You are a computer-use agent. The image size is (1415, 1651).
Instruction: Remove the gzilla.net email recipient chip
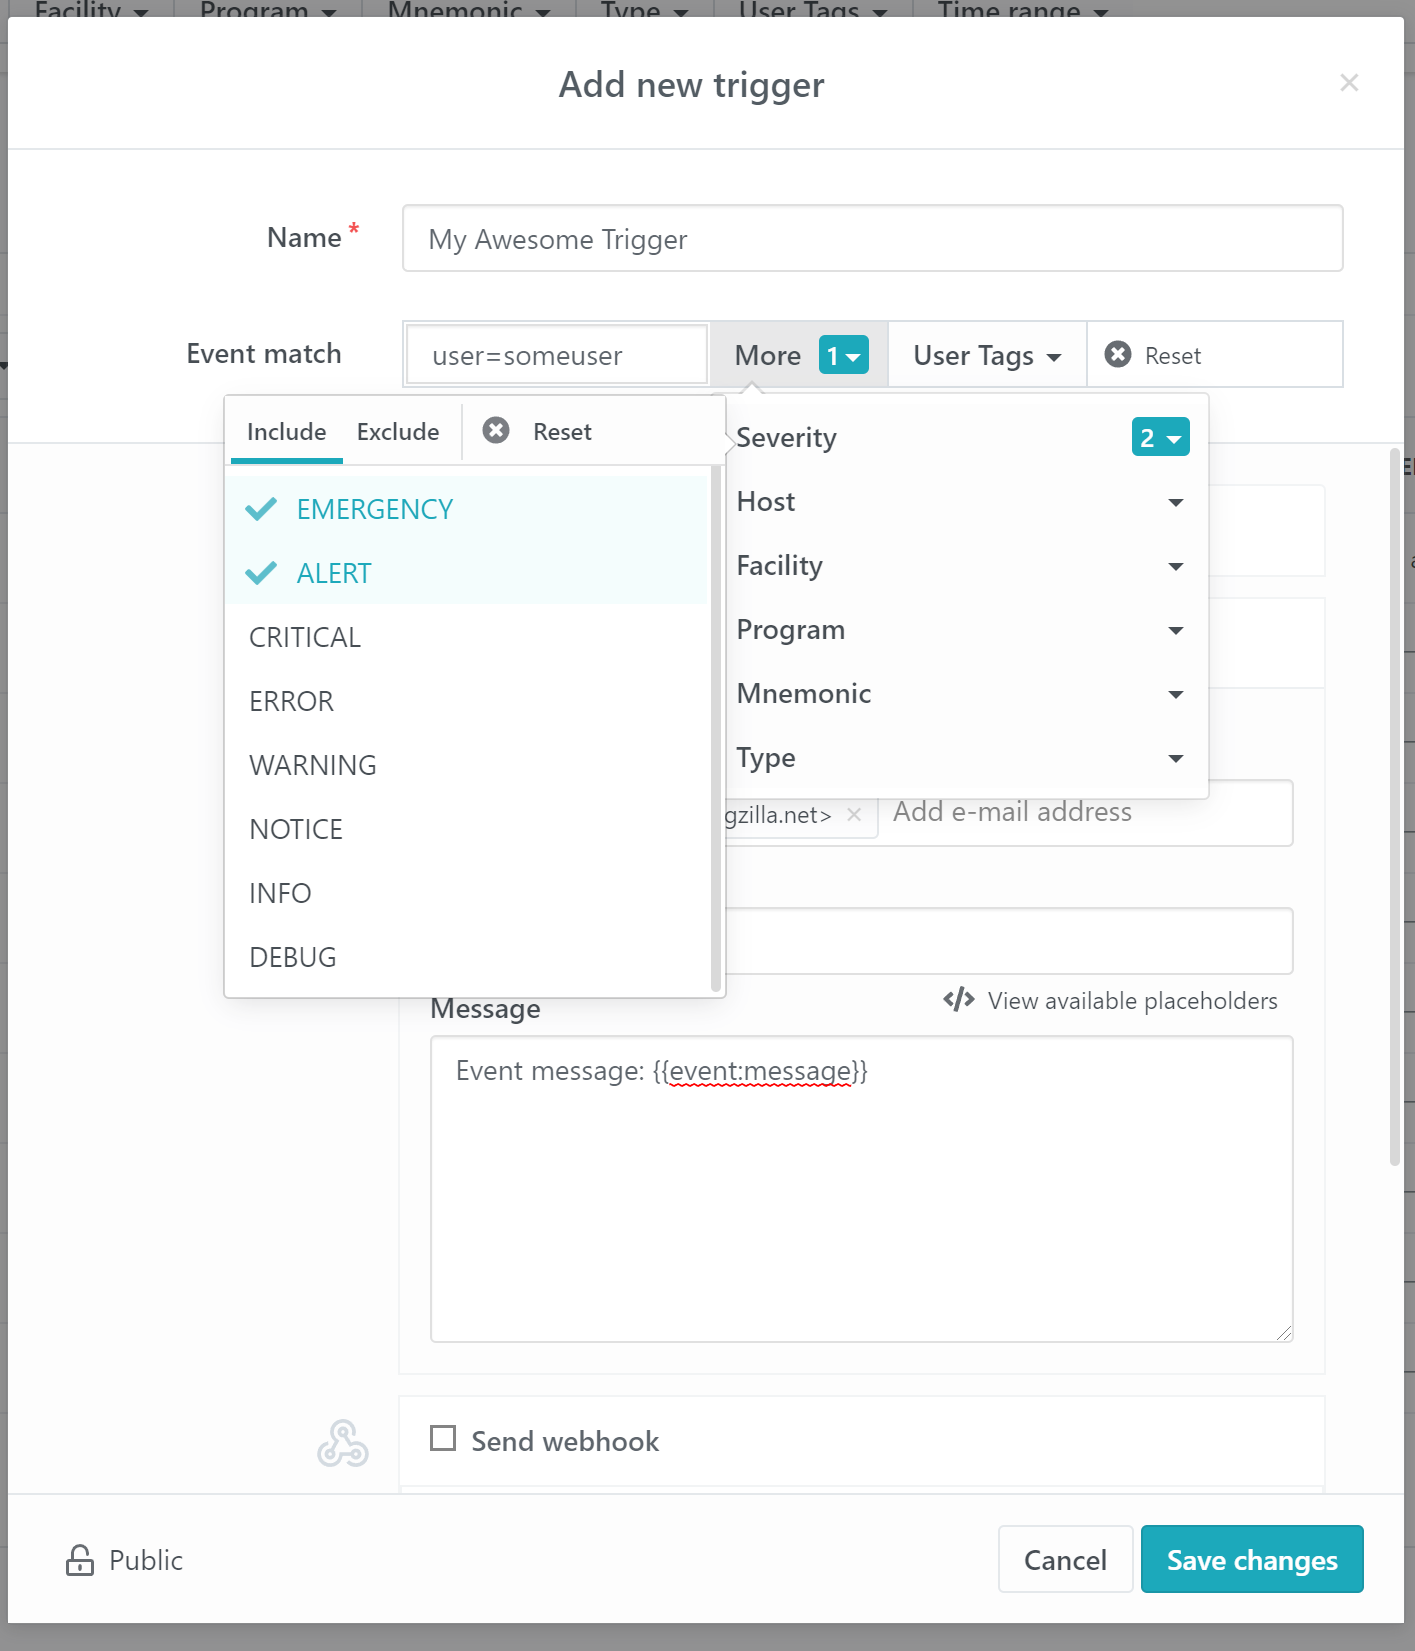click(855, 814)
